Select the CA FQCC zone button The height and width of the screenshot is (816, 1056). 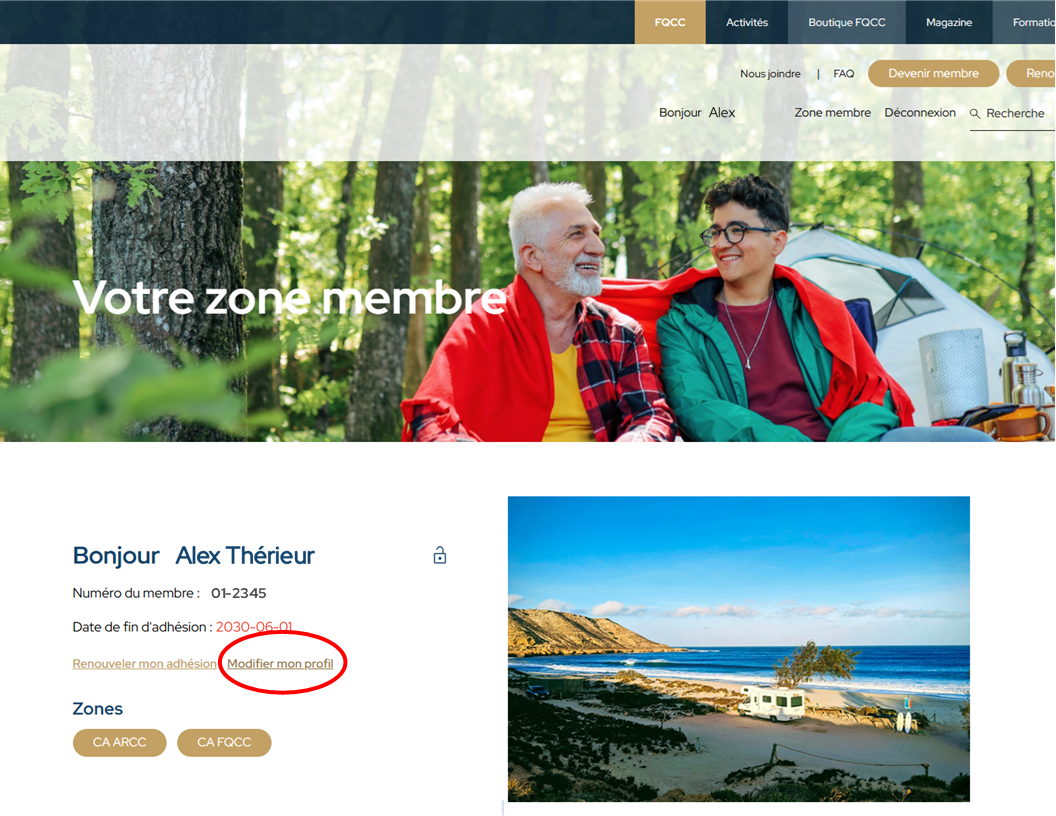(x=224, y=742)
